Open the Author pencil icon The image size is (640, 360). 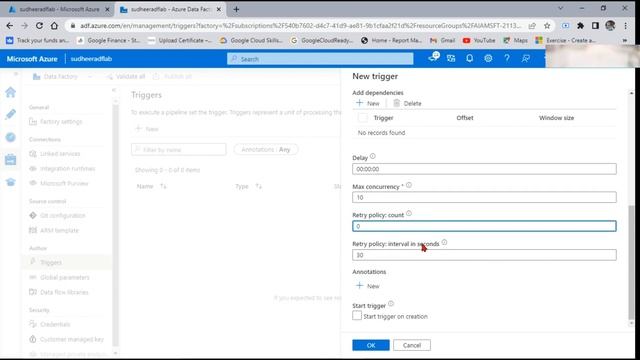(x=11, y=114)
